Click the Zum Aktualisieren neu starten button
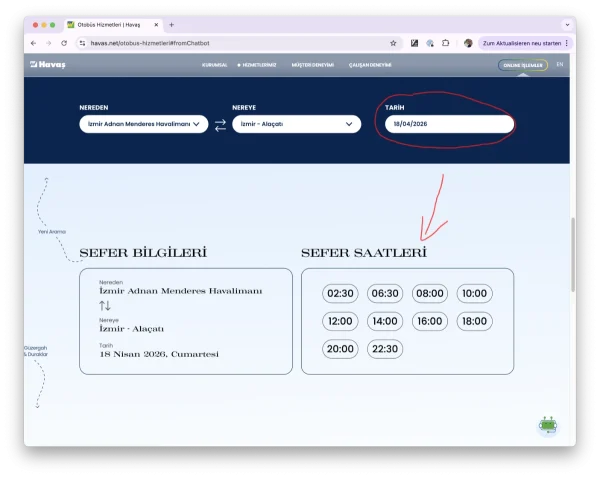The image size is (600, 478). pyautogui.click(x=522, y=43)
